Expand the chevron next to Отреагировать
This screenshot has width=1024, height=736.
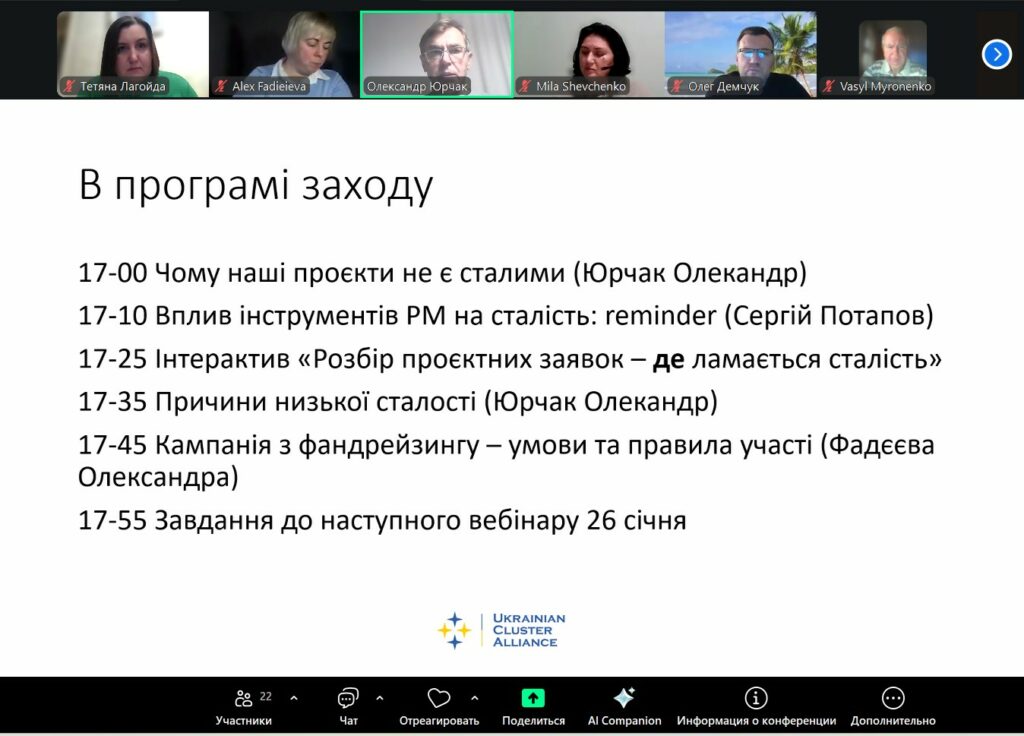[474, 698]
